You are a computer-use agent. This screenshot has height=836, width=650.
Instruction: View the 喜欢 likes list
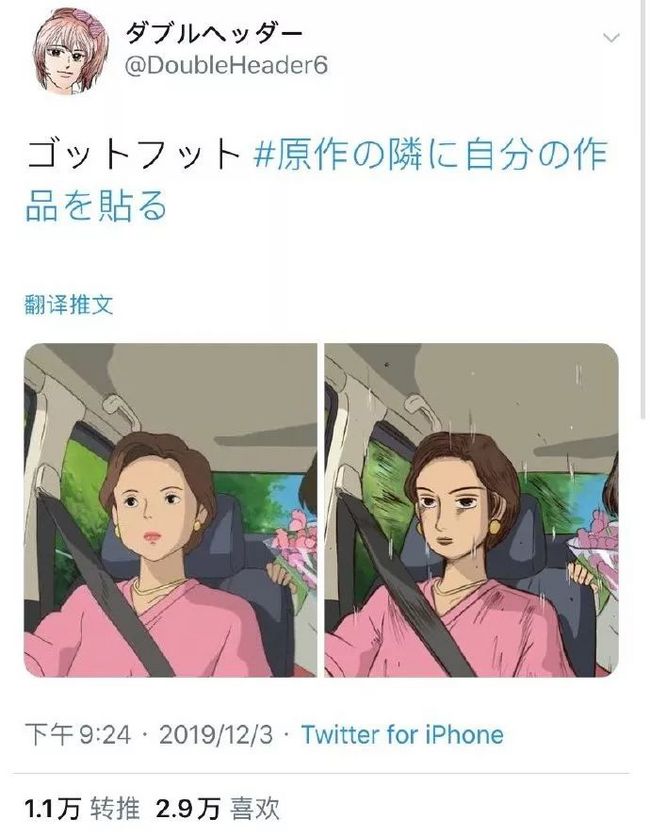point(255,809)
